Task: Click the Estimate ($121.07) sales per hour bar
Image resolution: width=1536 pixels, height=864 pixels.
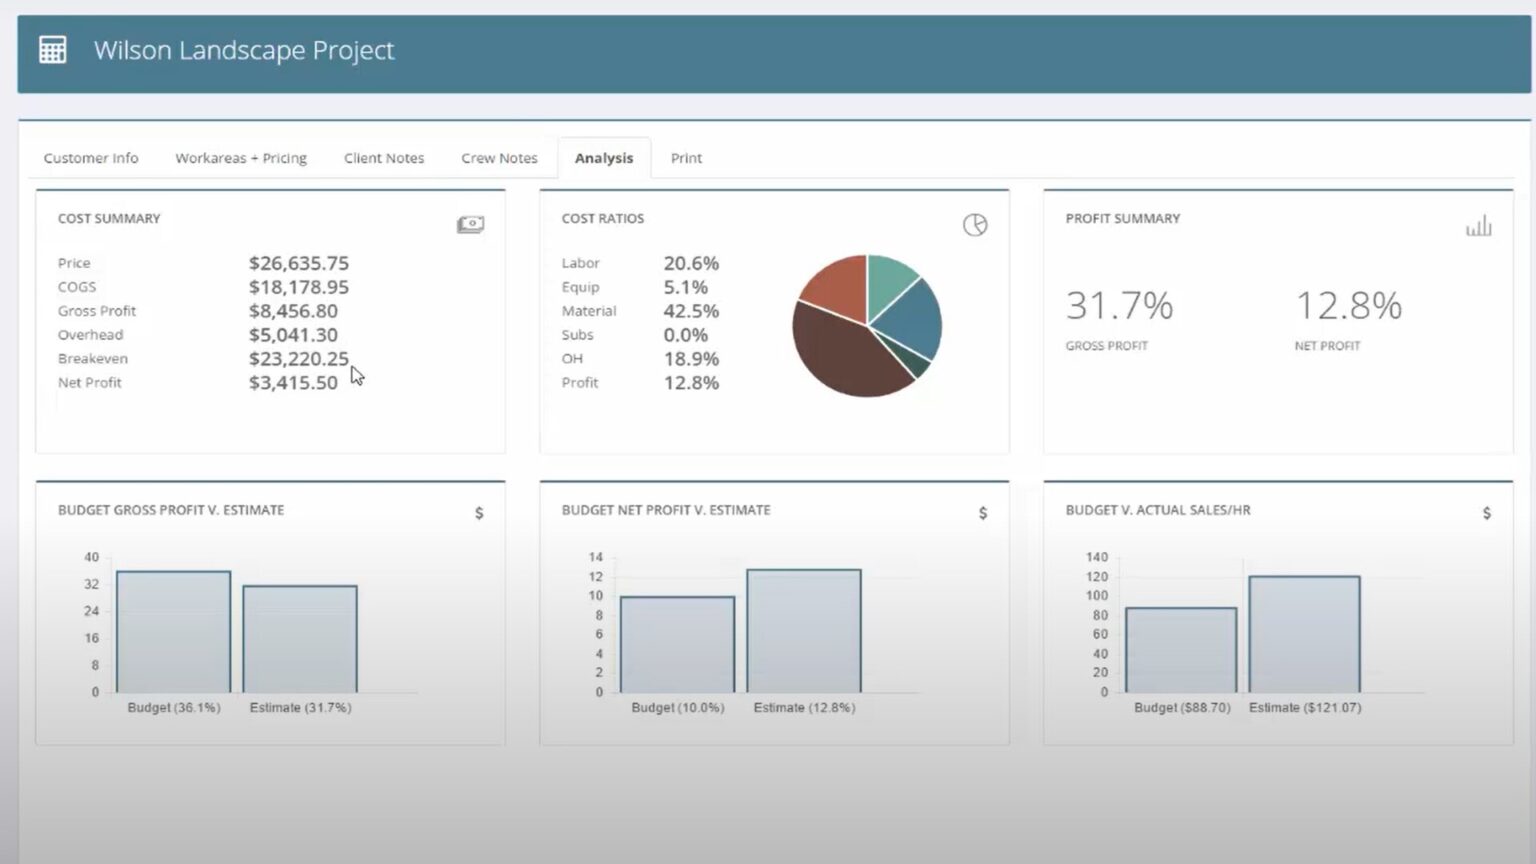Action: point(1304,634)
